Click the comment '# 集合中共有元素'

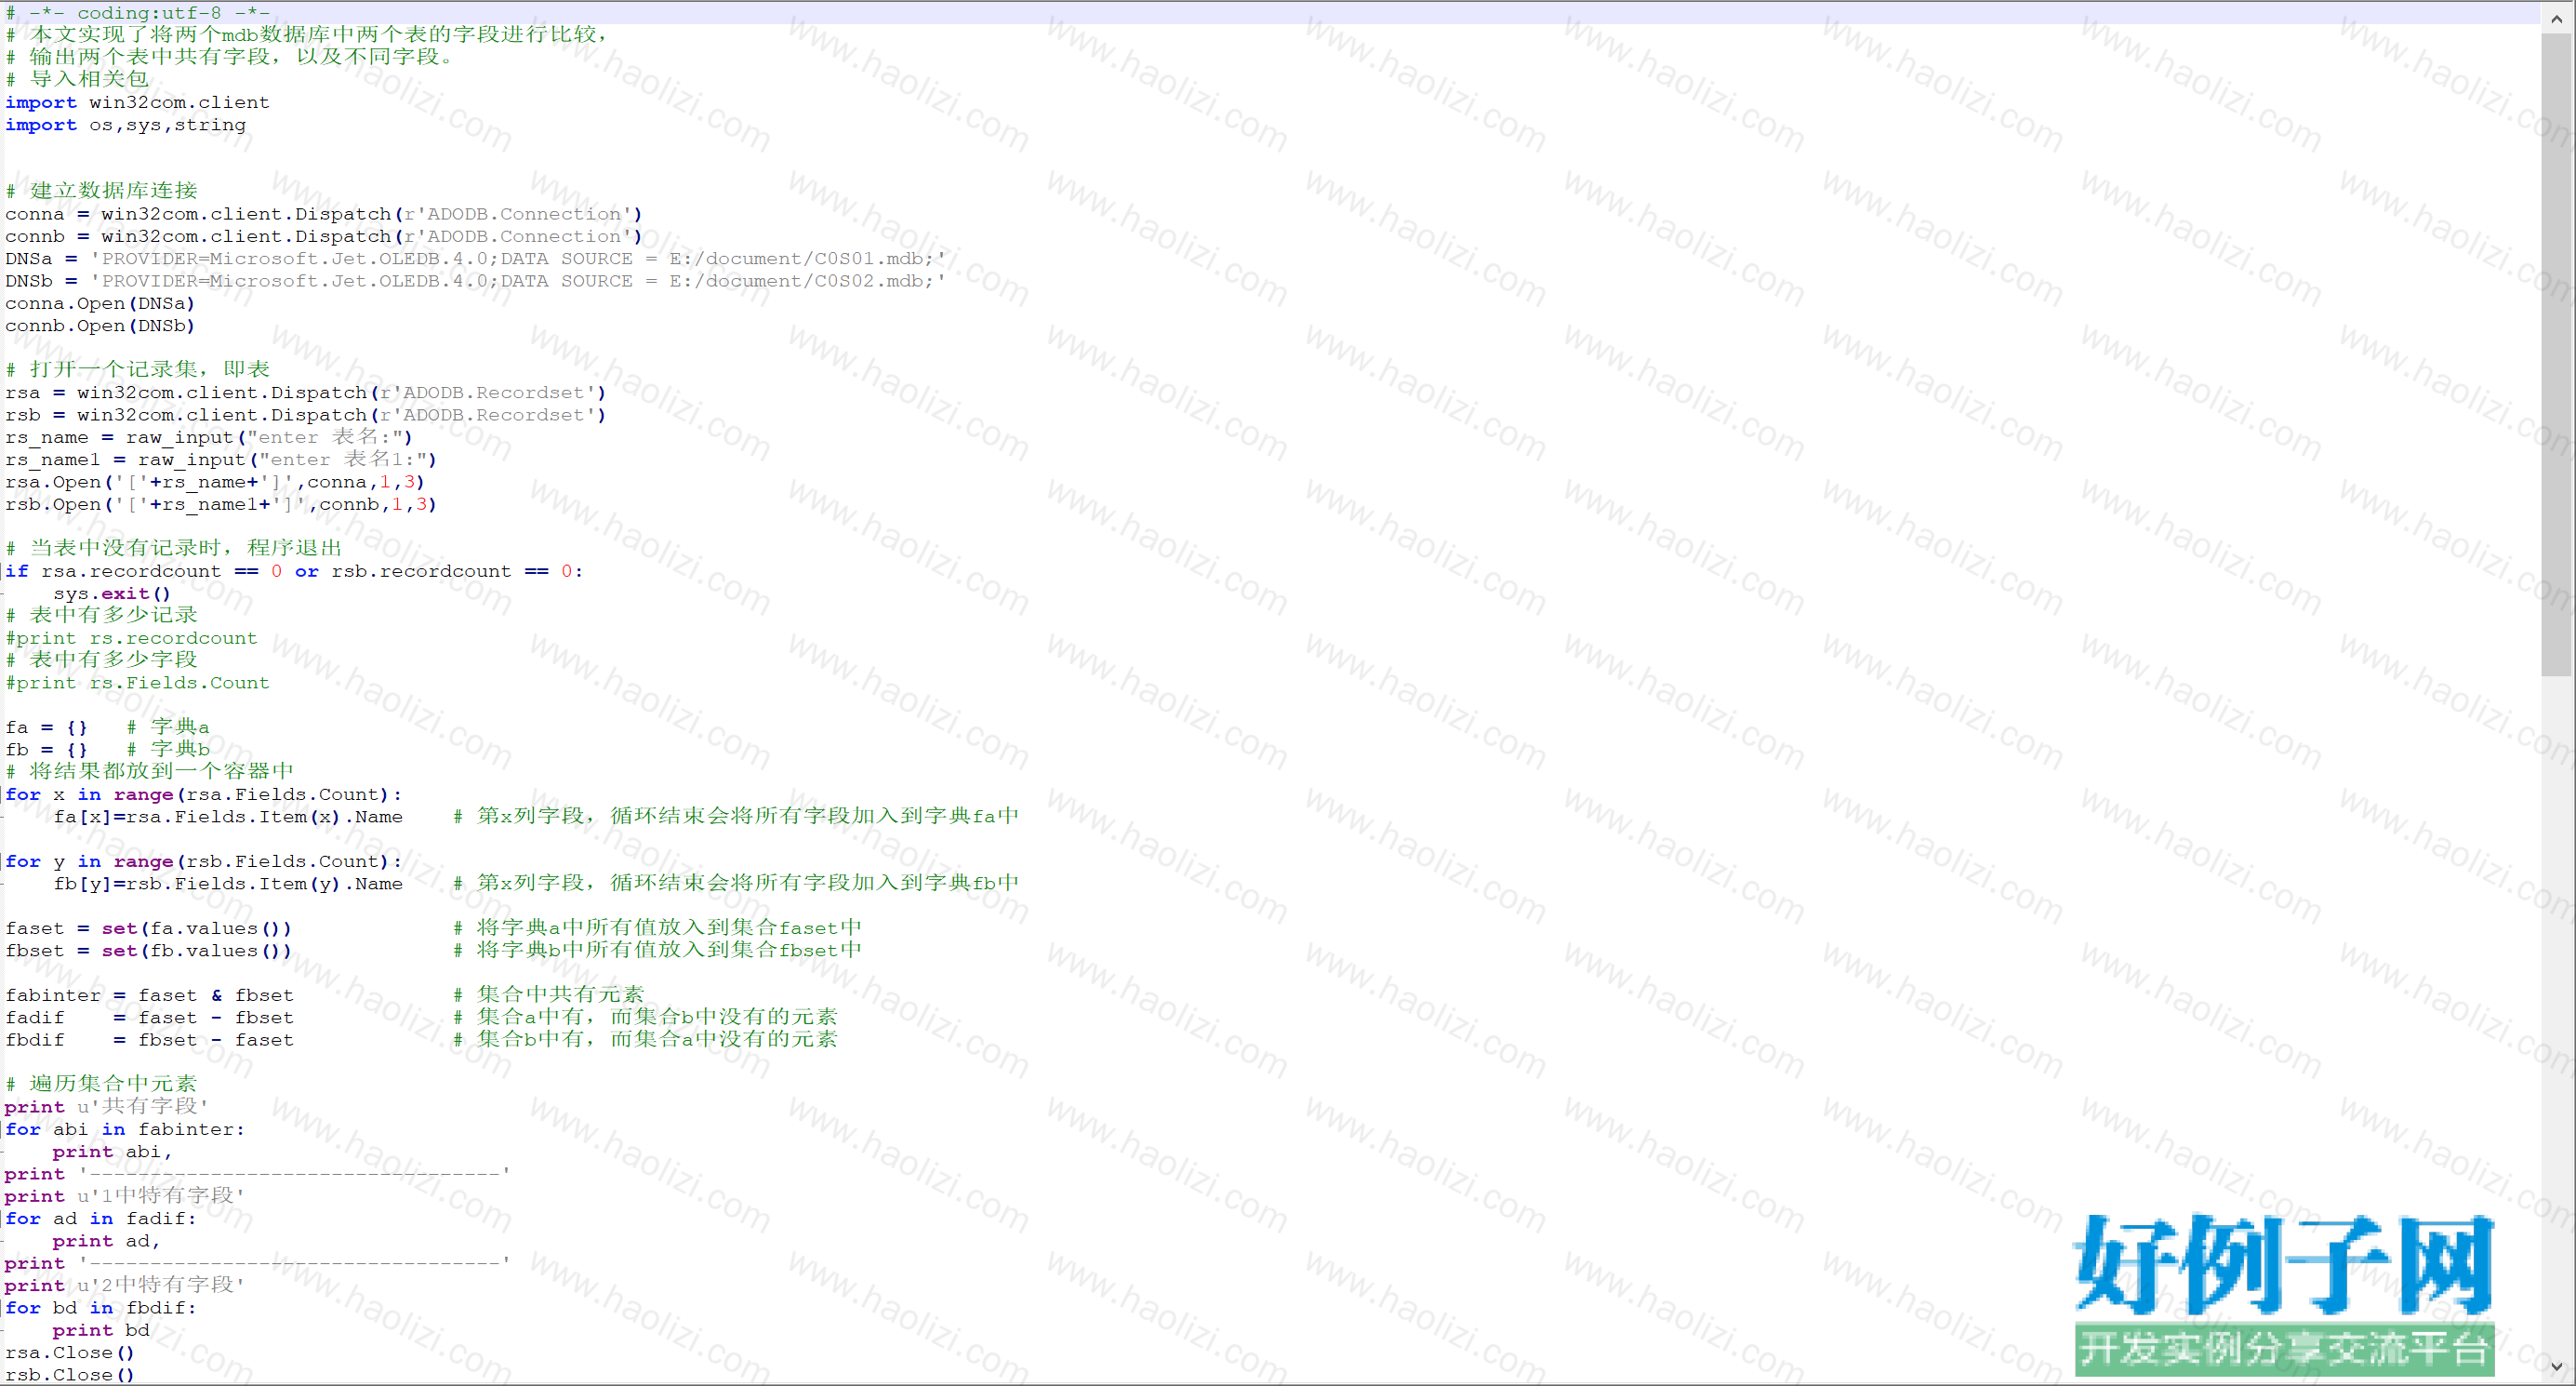pyautogui.click(x=549, y=994)
